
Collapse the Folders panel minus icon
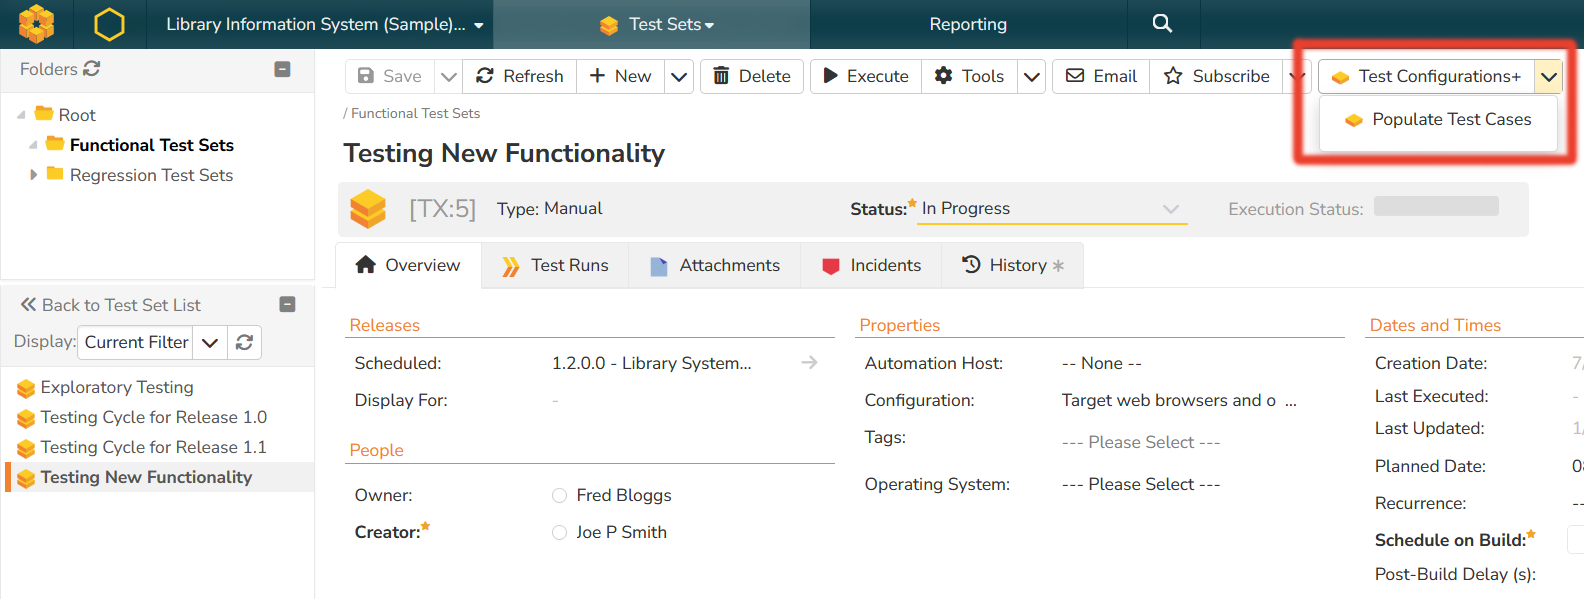282,69
